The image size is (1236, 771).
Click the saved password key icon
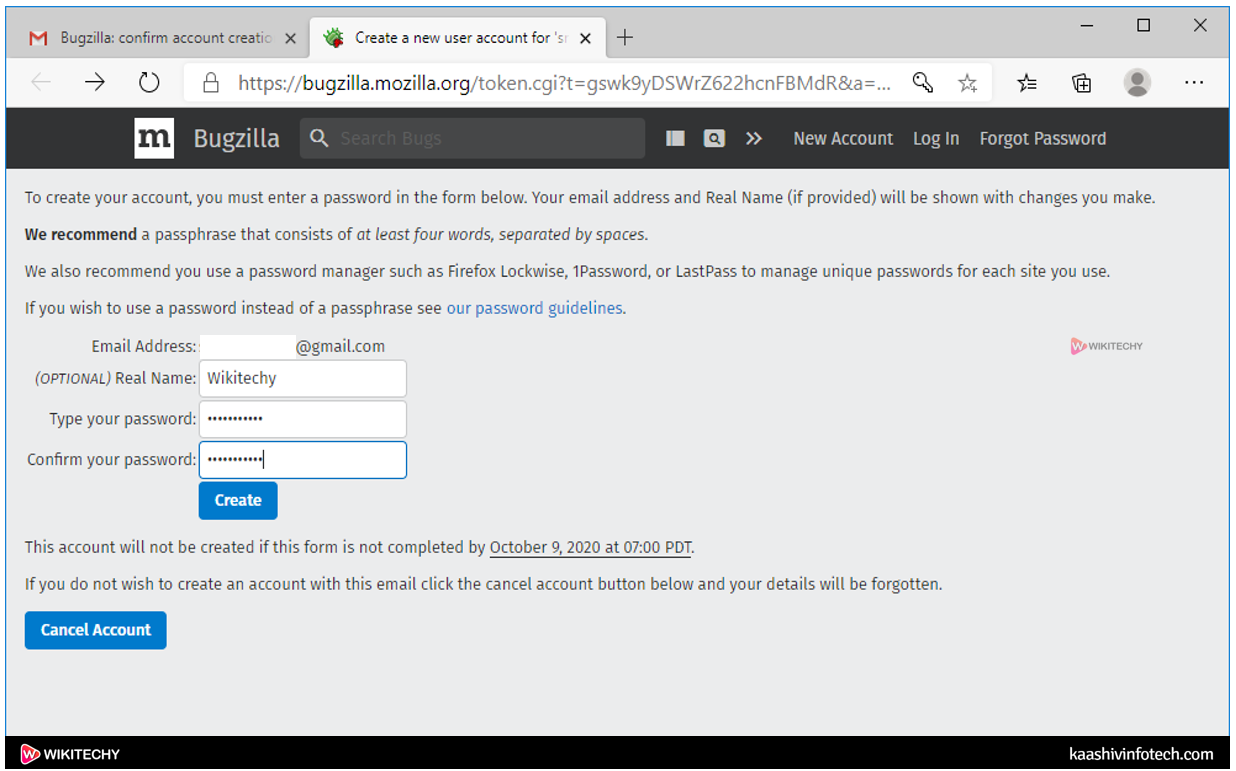click(923, 83)
